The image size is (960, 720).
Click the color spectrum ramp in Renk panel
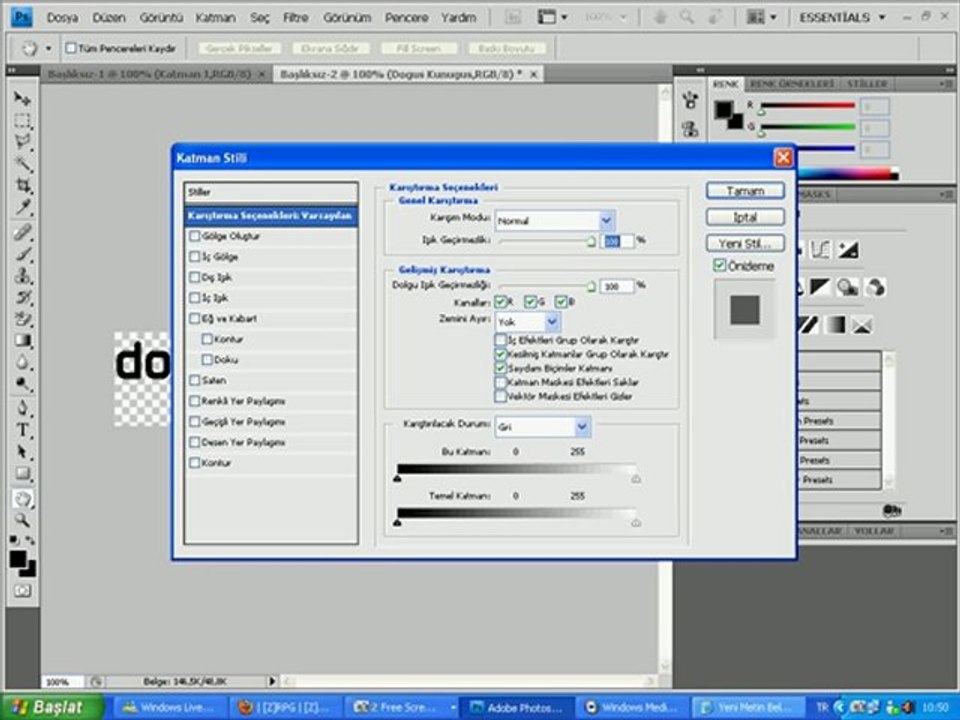847,174
